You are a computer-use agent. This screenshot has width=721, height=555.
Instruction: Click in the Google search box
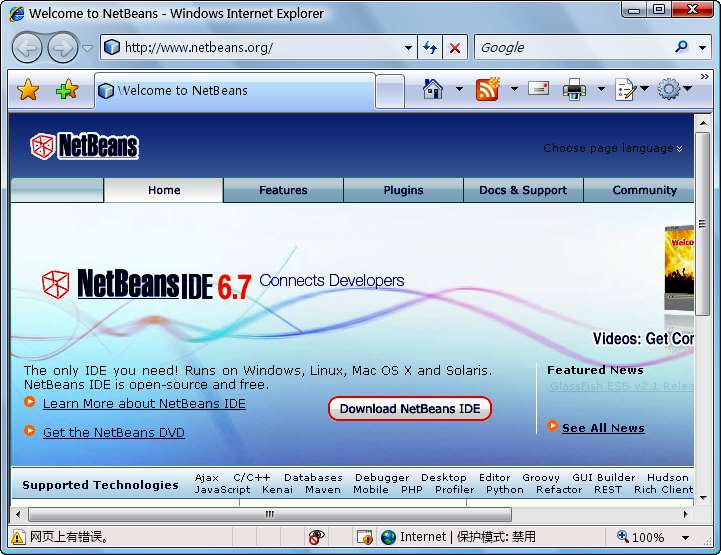pos(570,47)
